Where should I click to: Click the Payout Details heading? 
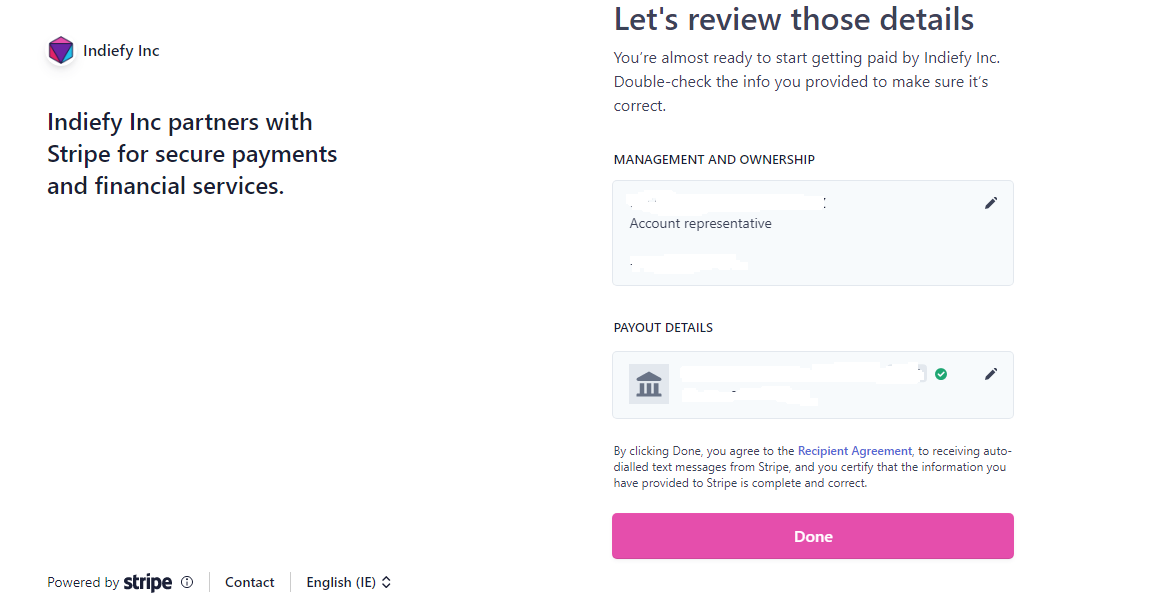point(663,327)
